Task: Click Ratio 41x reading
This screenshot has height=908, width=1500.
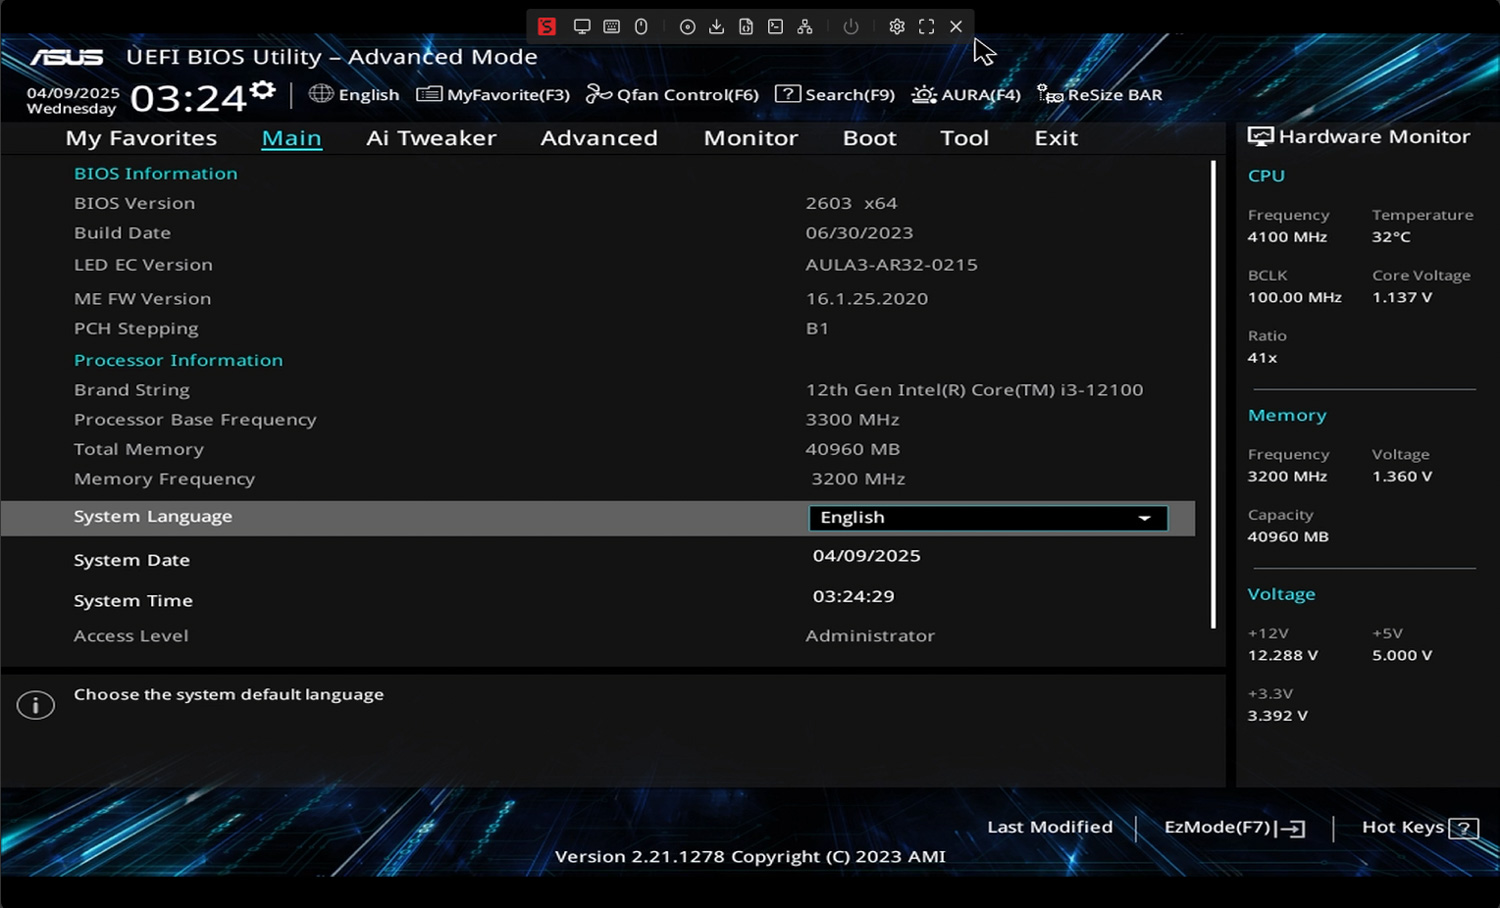Action: tap(1262, 357)
